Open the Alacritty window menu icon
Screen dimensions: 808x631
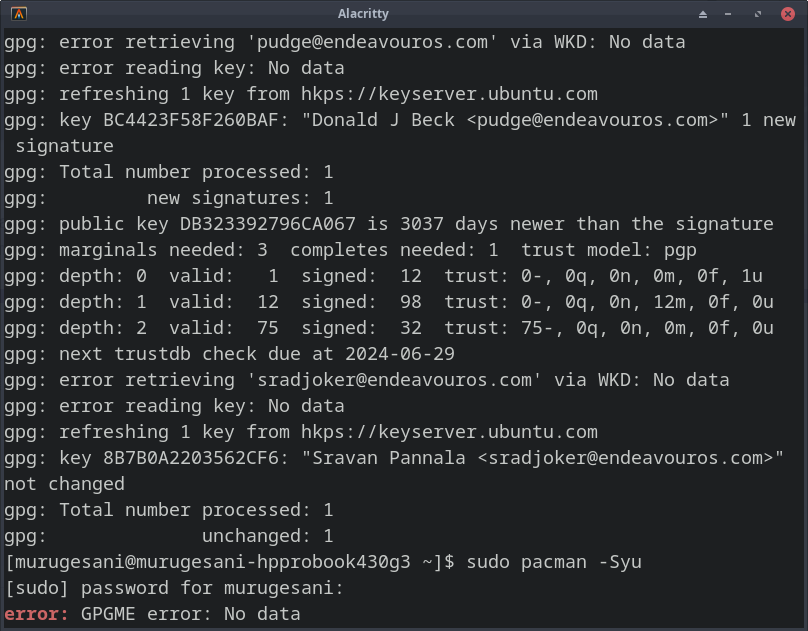(19, 14)
